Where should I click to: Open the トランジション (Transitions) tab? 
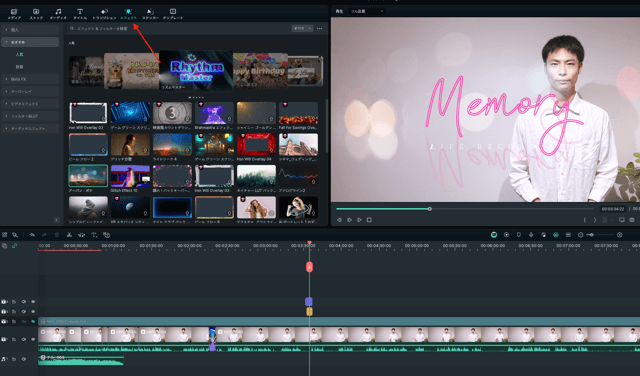(x=104, y=14)
